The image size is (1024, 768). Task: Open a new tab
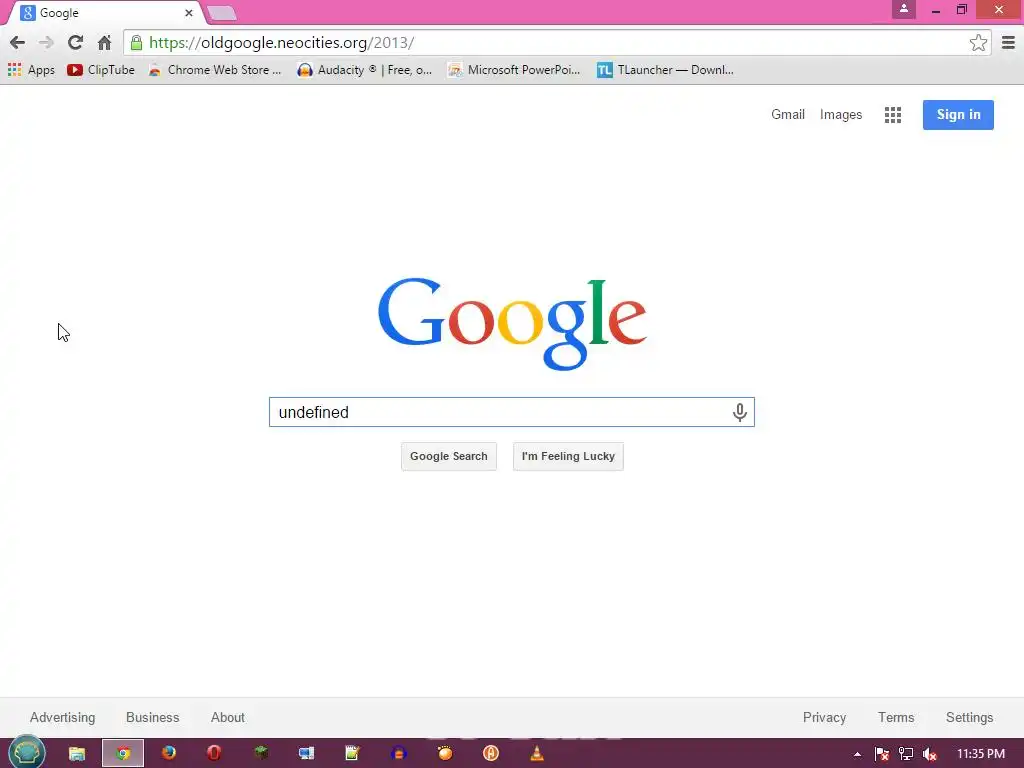[x=221, y=14]
